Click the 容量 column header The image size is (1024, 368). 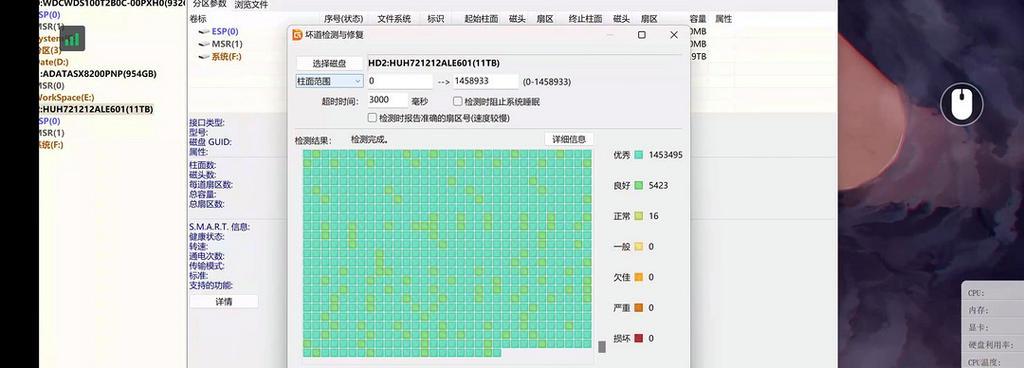(x=697, y=20)
